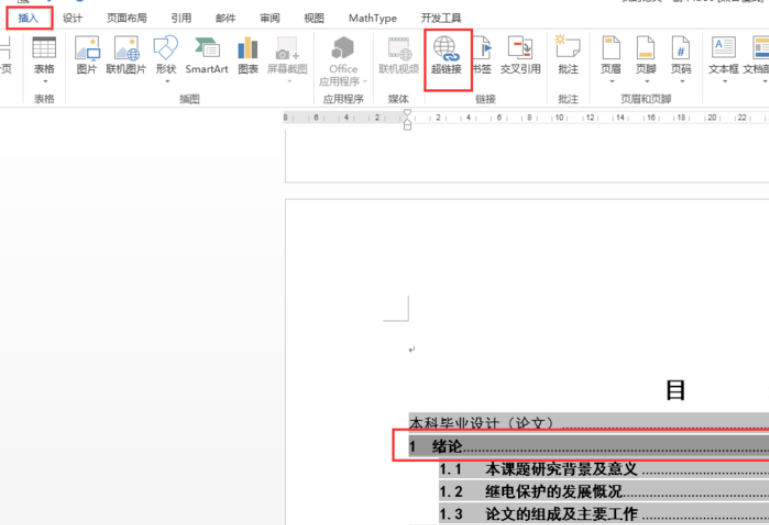Open the 视图 tab
Image resolution: width=769 pixels, height=525 pixels.
pos(314,19)
